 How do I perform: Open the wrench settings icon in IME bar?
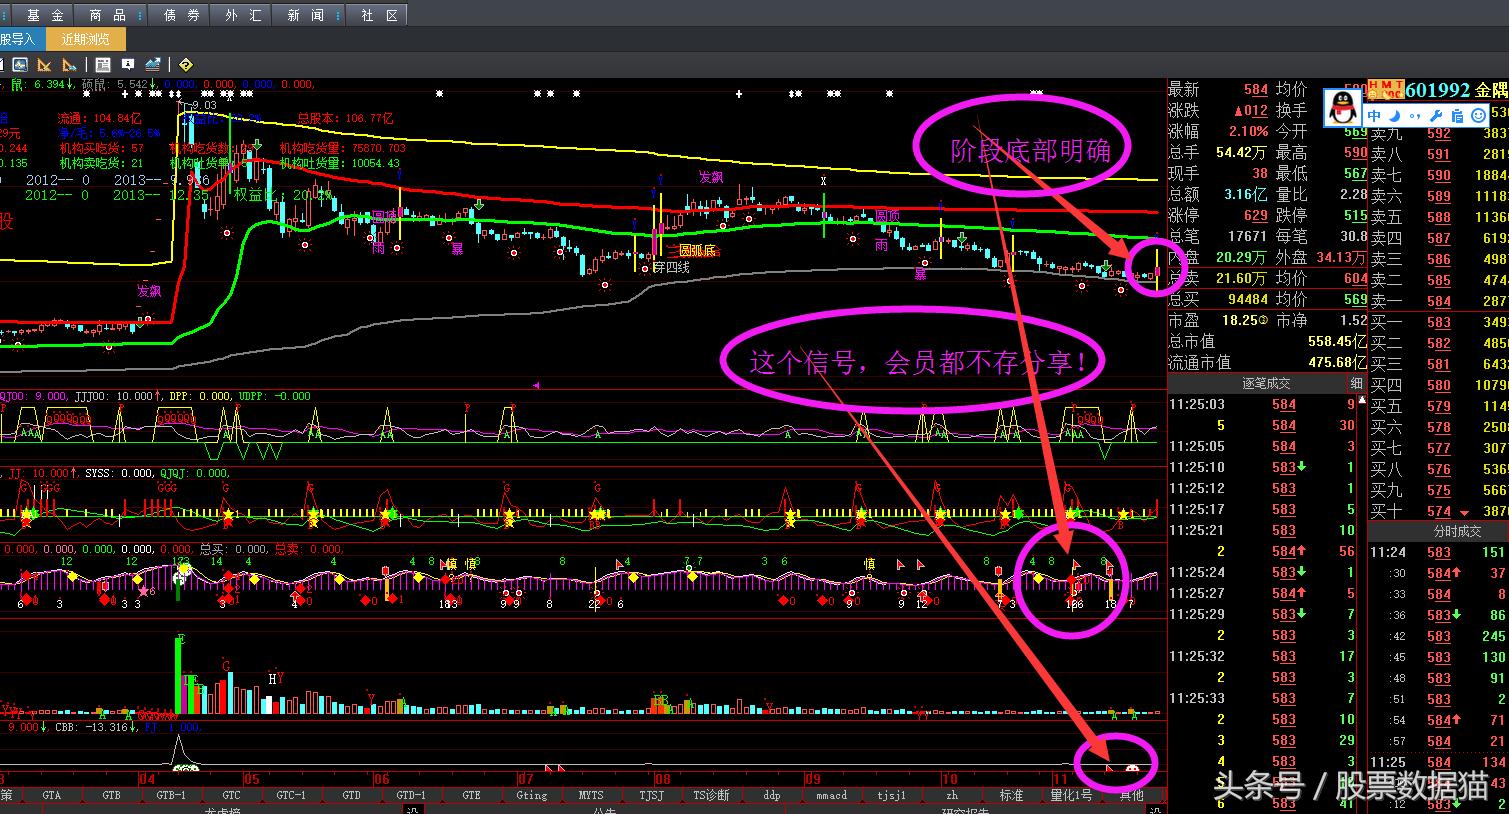(1437, 116)
